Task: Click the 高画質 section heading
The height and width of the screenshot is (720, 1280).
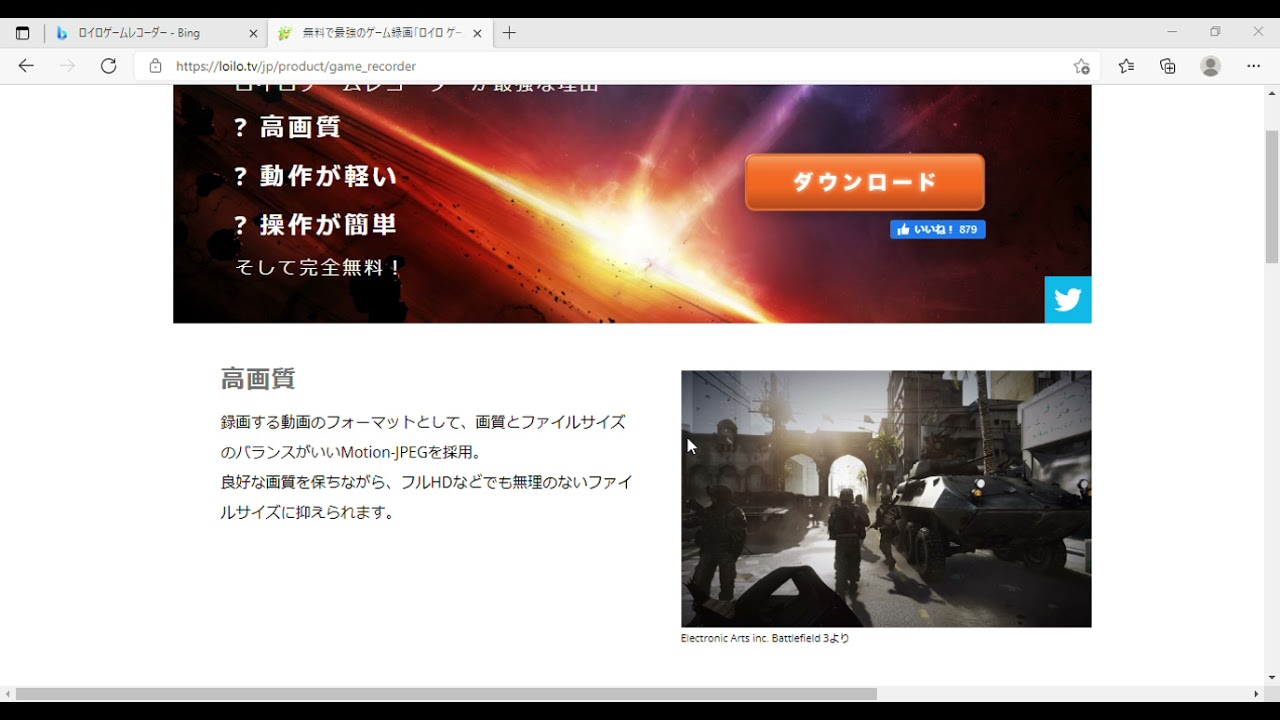Action: pos(258,379)
